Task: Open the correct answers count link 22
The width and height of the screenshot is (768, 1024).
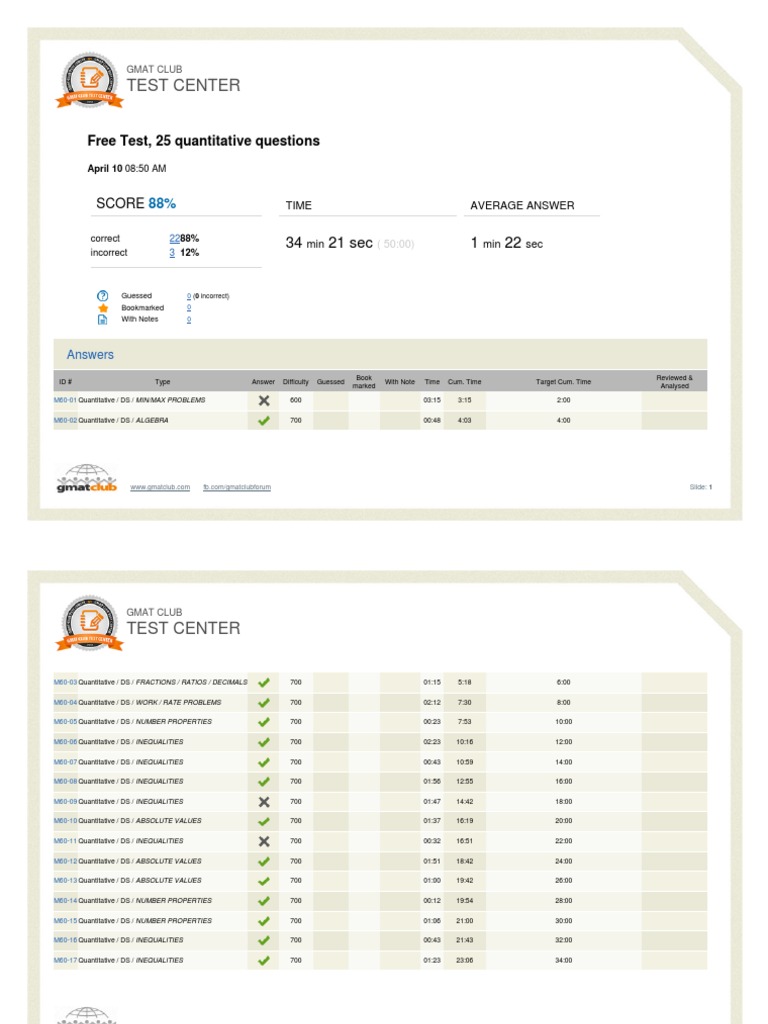Action: 174,238
